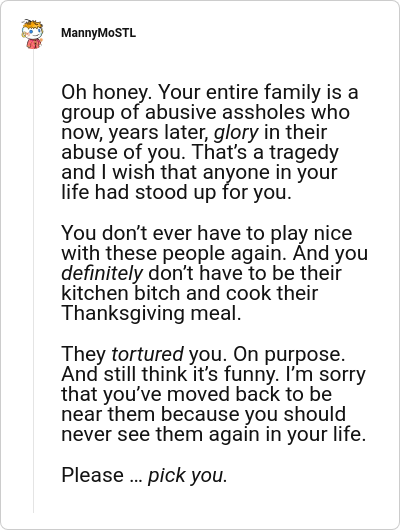Click the word 'Thanksgiving' in the comment
Image resolution: width=400 pixels, height=530 pixels.
(123, 314)
